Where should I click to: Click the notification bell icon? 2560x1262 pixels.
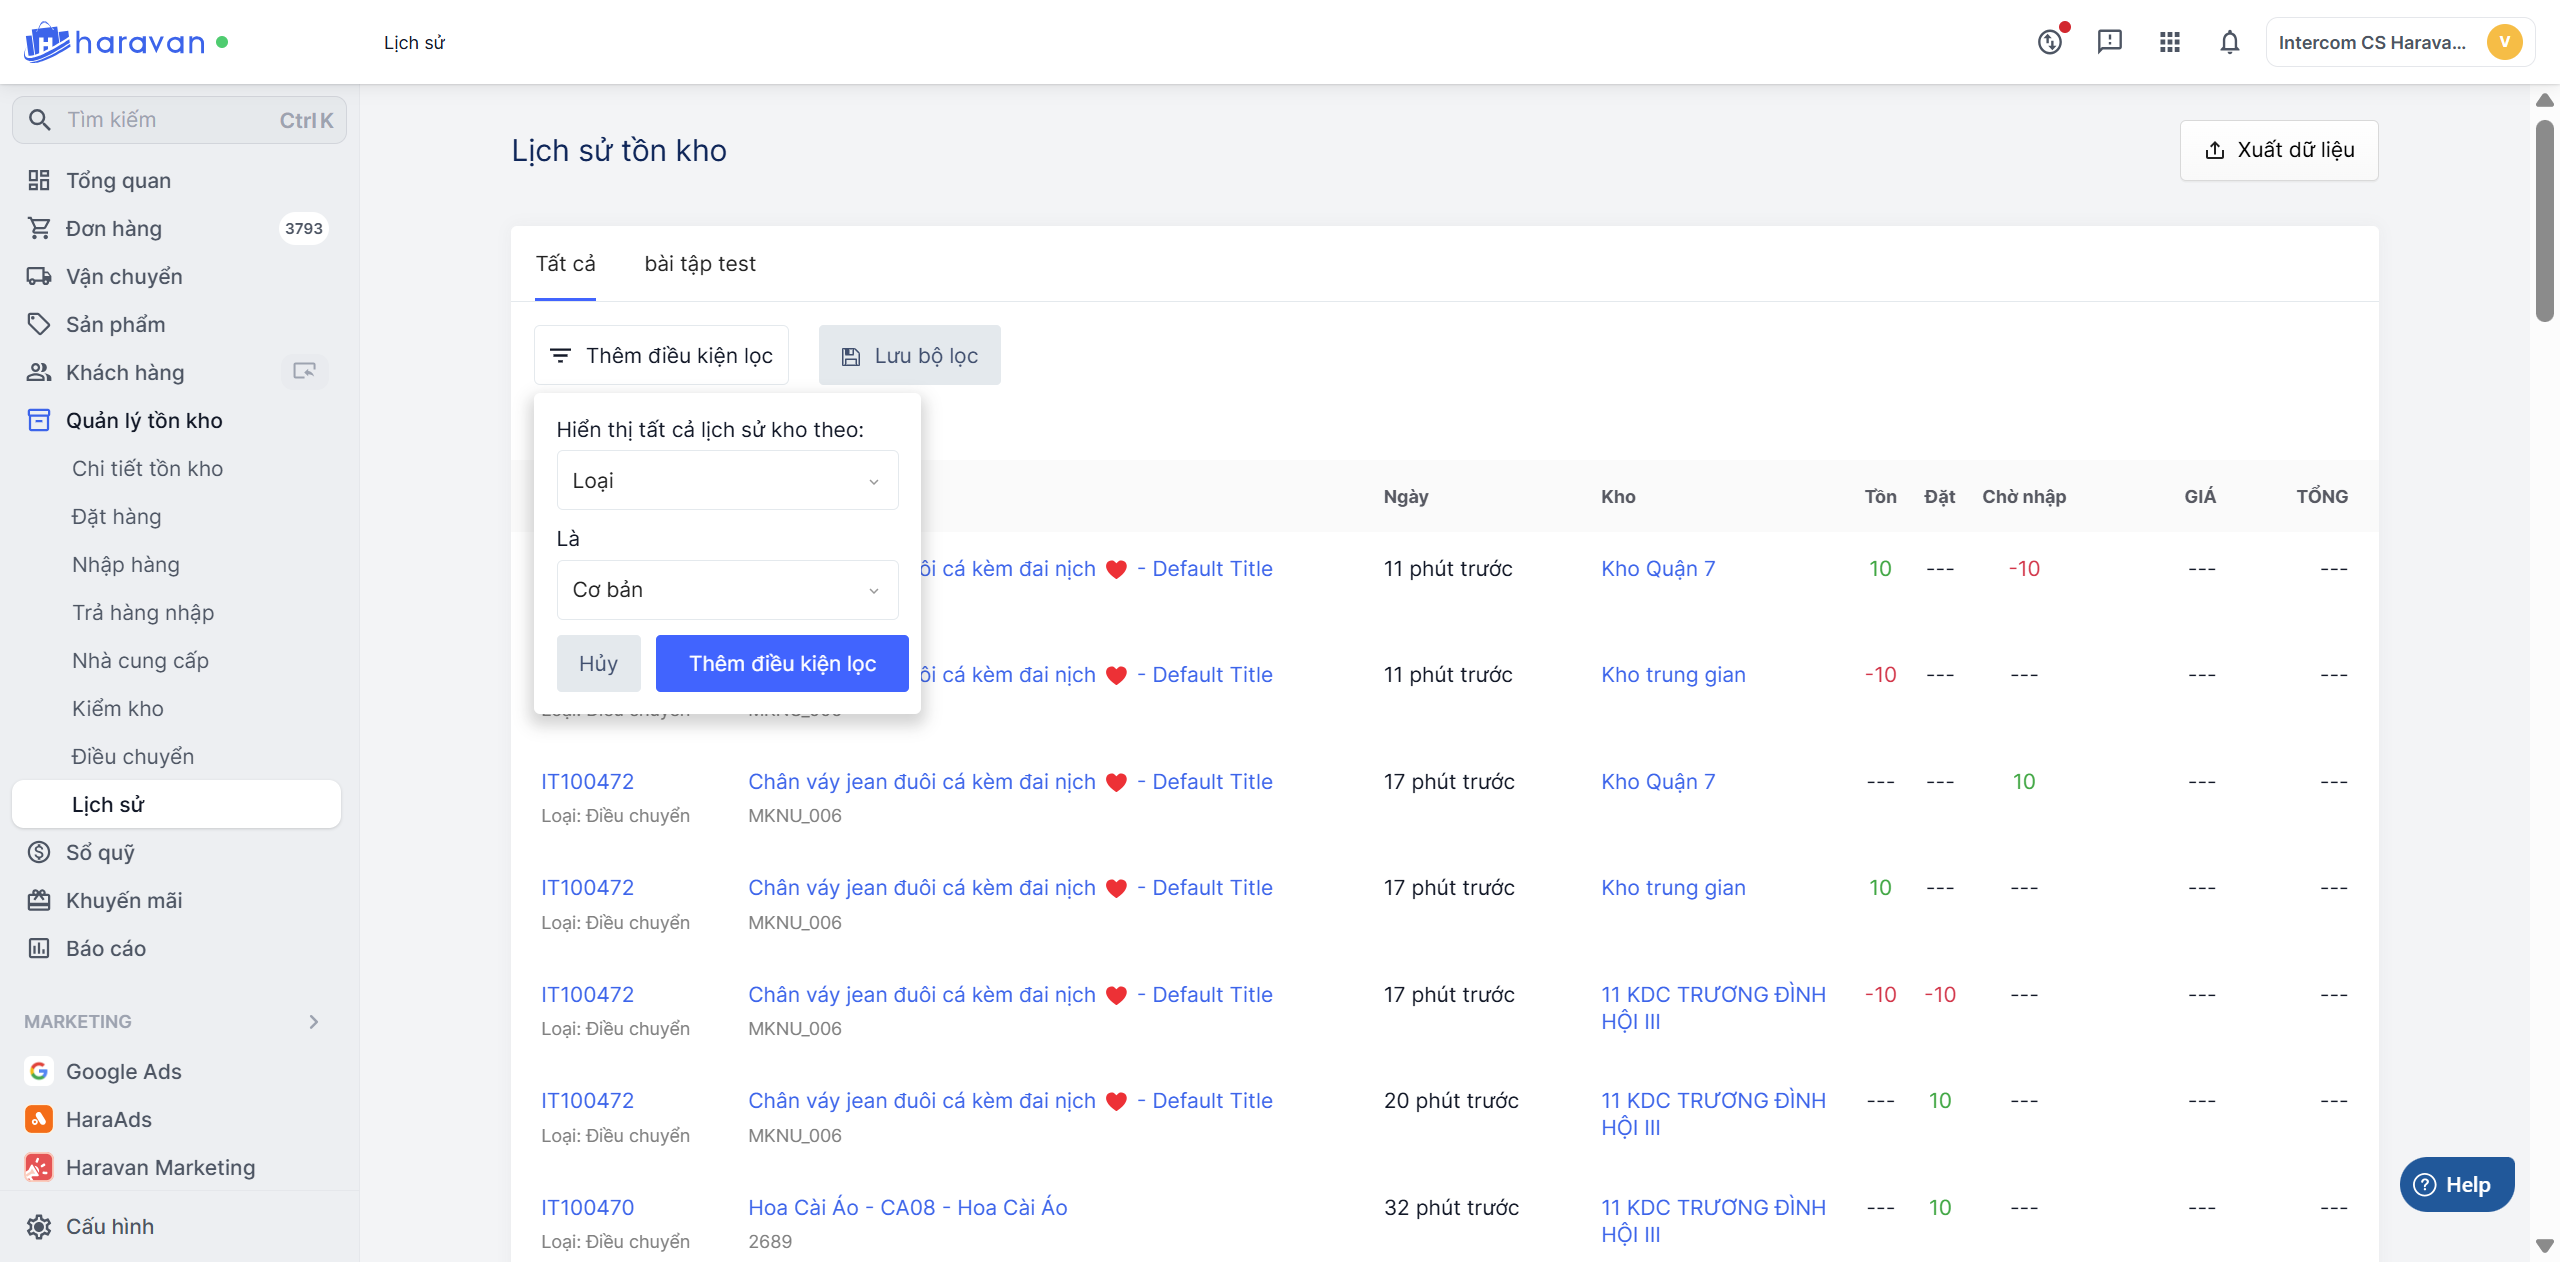point(2229,42)
